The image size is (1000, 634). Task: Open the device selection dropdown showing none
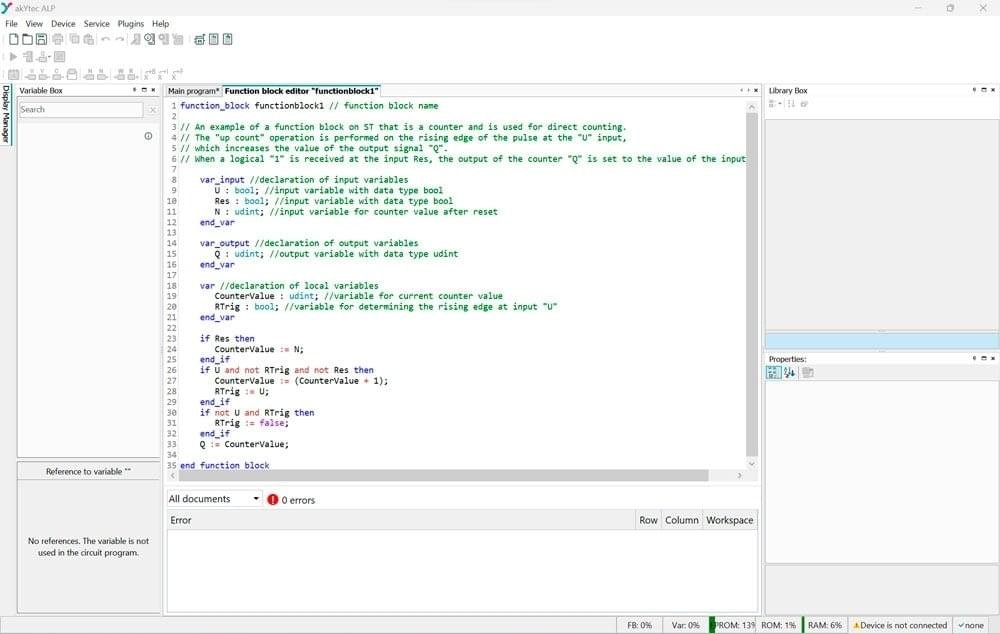click(x=970, y=624)
